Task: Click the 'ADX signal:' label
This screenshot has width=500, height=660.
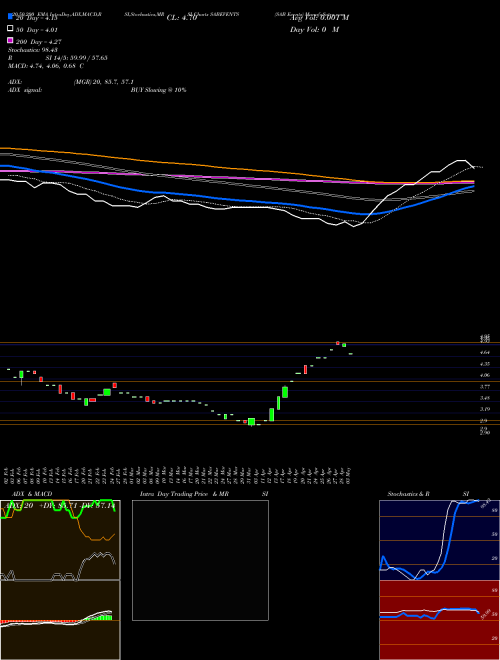Action: (25, 90)
